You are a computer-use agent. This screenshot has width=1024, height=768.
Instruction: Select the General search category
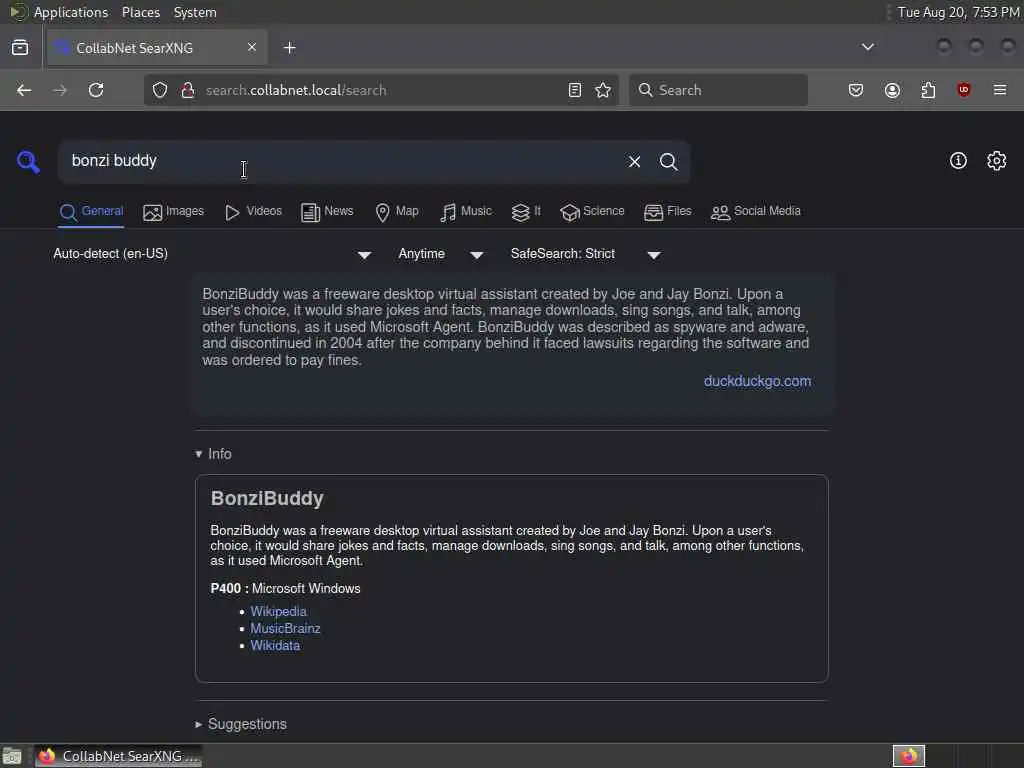pos(91,212)
